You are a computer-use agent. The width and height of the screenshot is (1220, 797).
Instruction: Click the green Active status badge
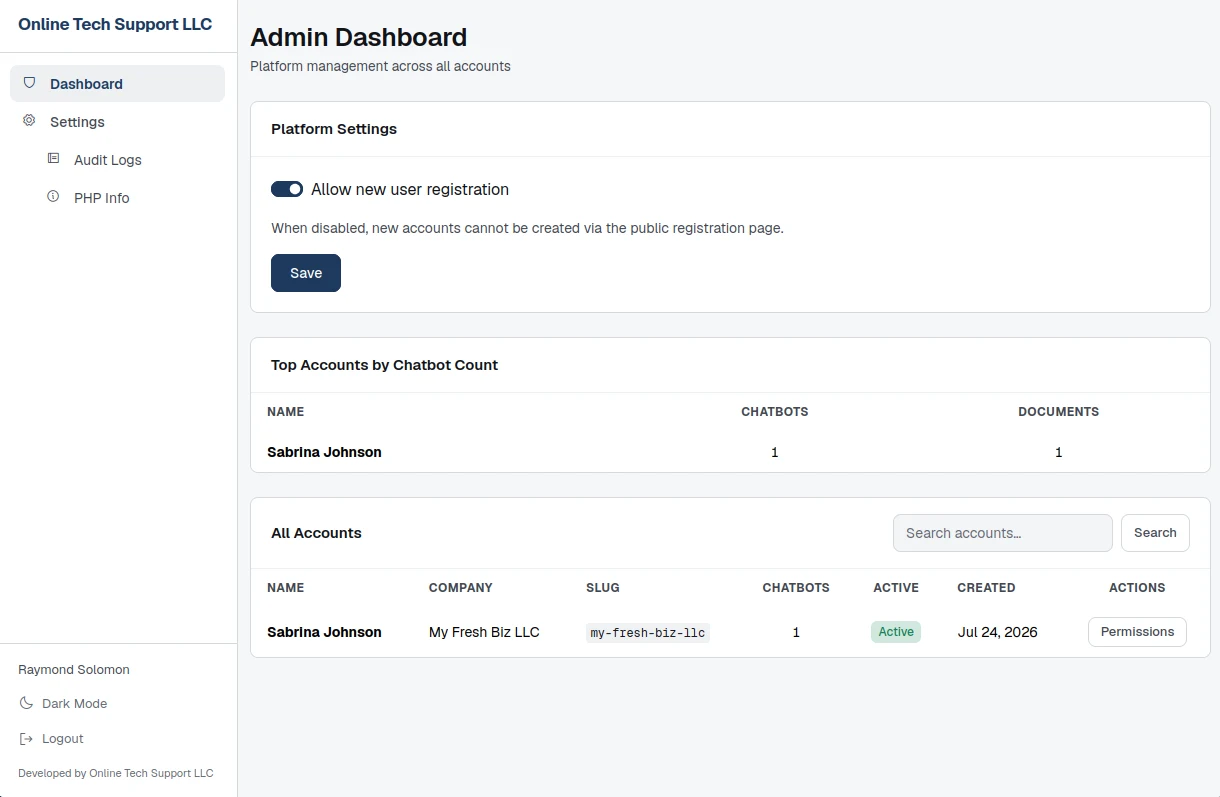[x=896, y=632]
